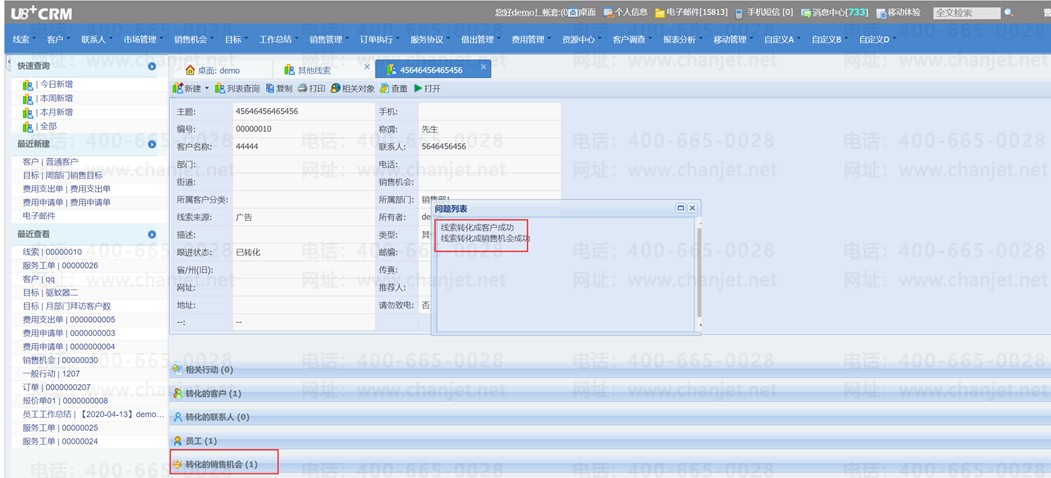Open 电子邮件 under 最近新建
1051x478 pixels.
[x=39, y=216]
